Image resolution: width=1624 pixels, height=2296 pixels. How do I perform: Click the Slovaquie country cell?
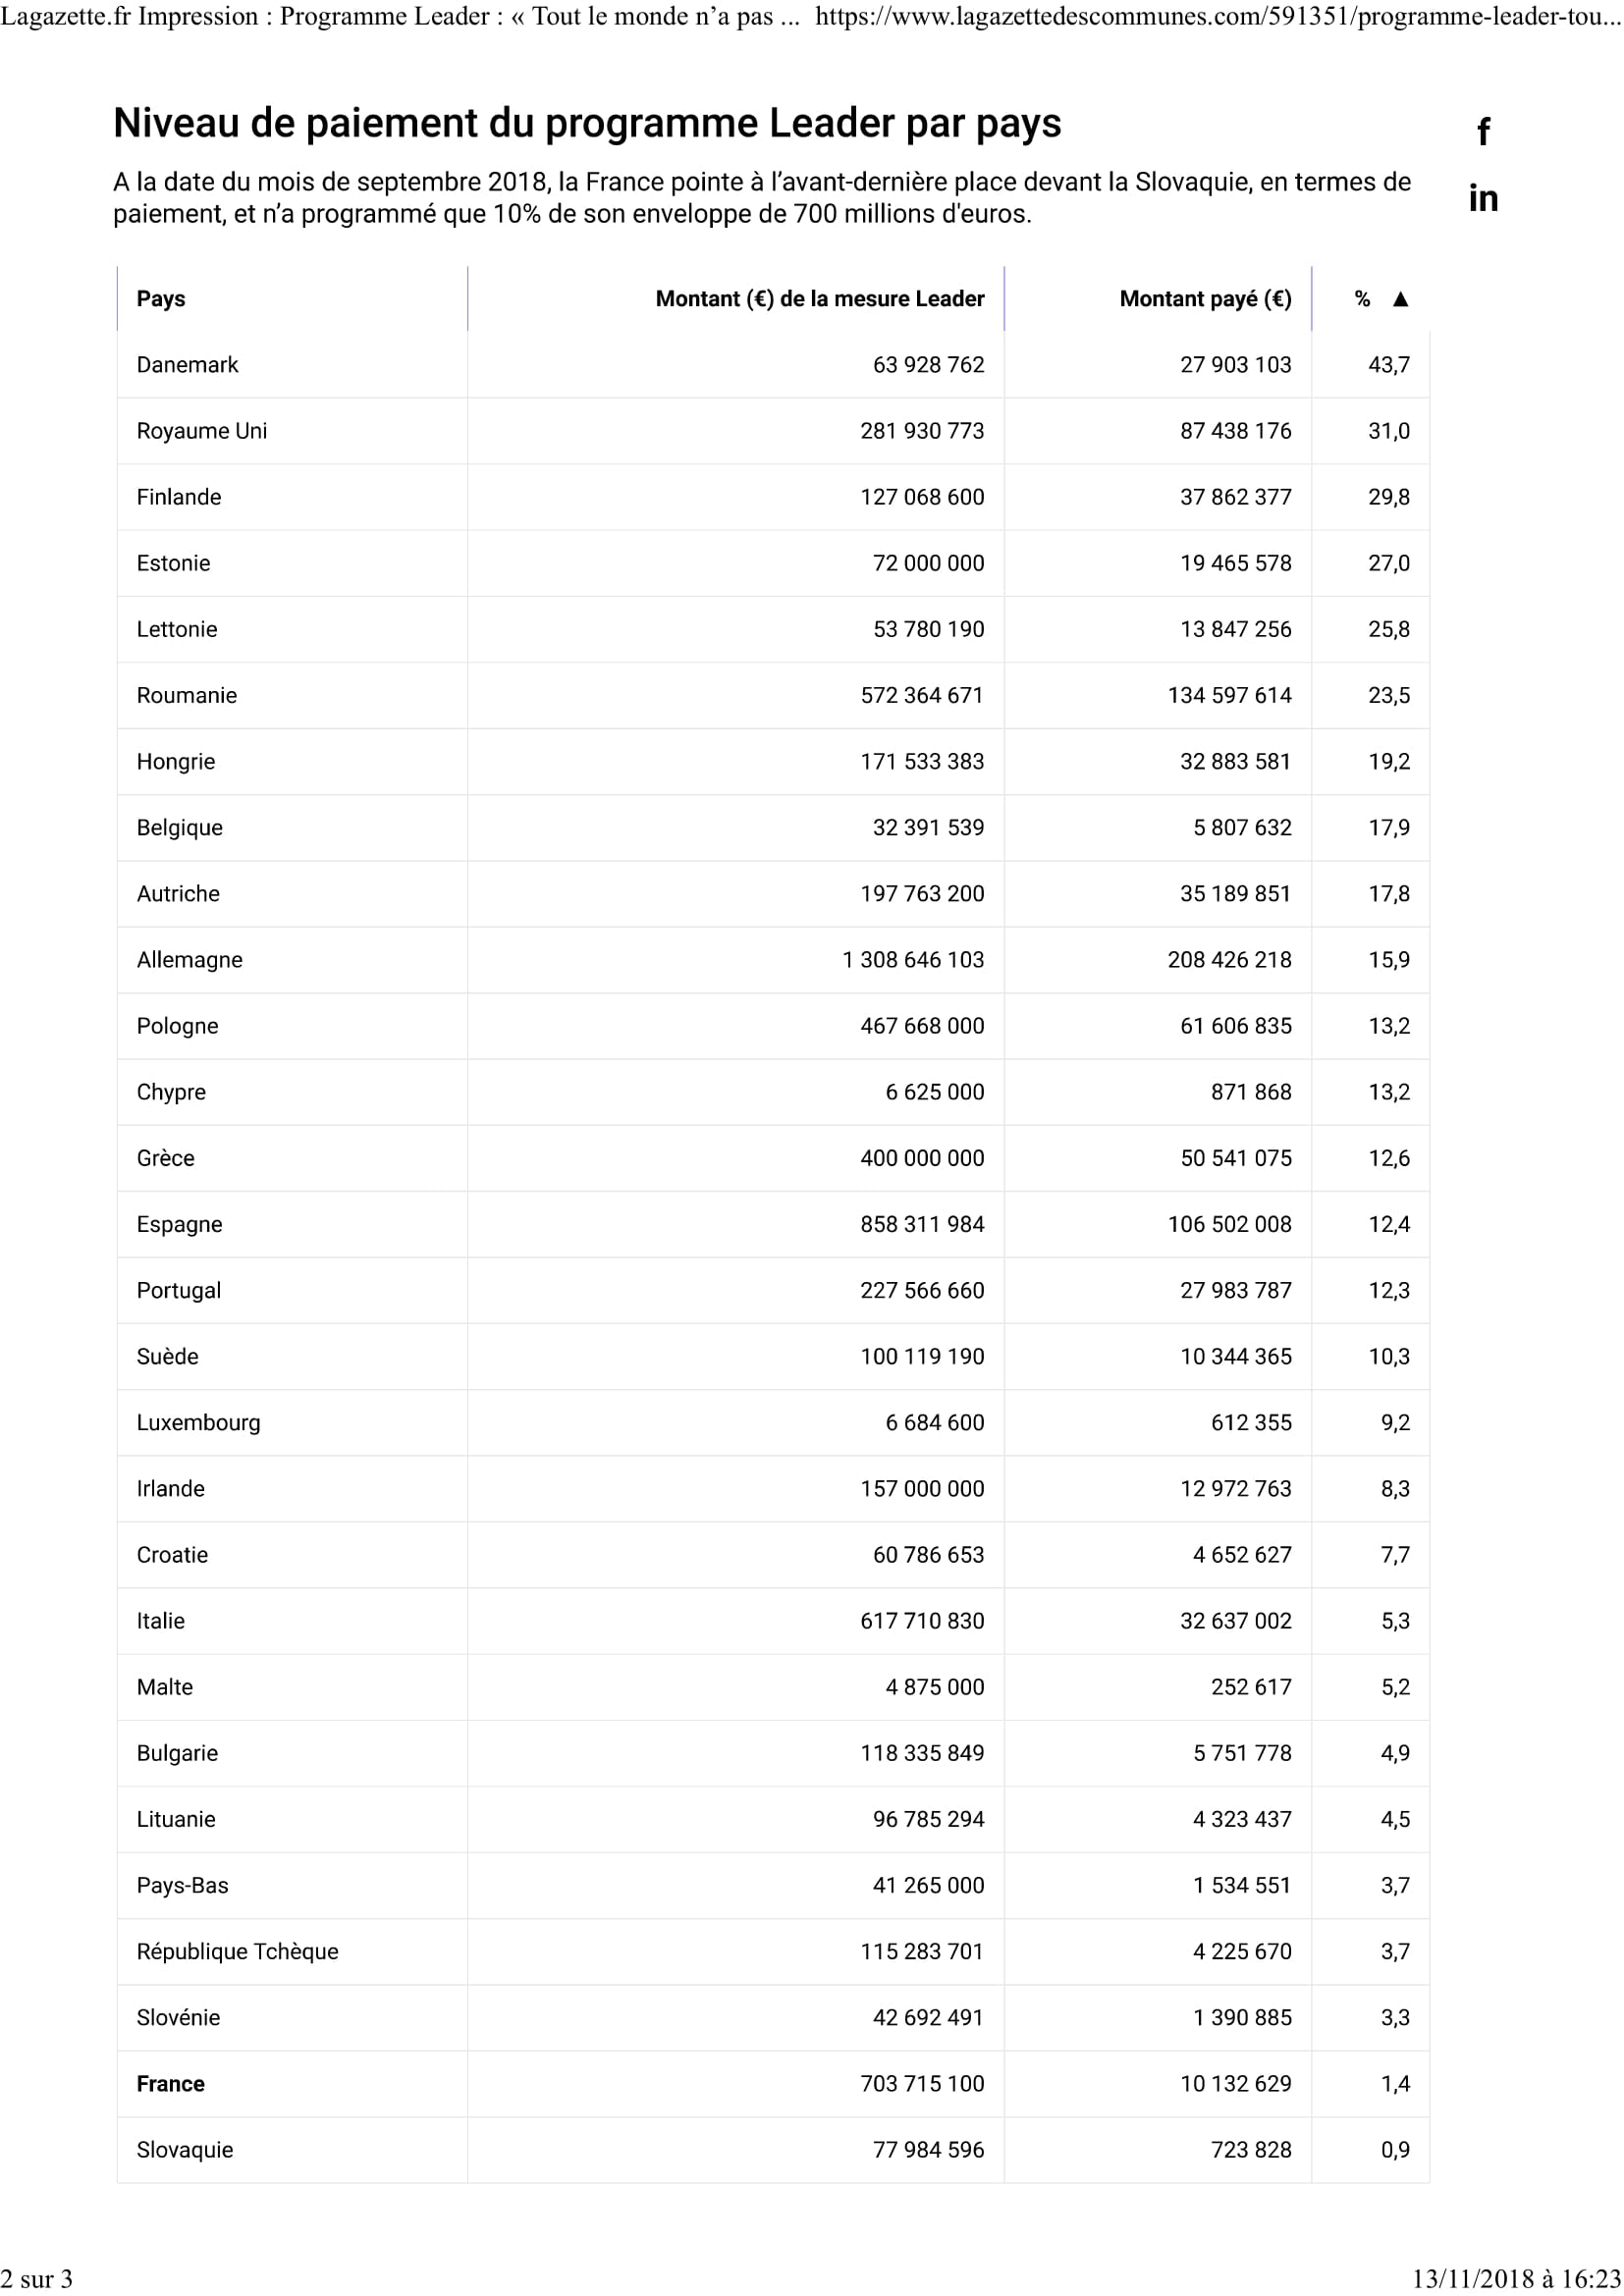click(x=185, y=2150)
